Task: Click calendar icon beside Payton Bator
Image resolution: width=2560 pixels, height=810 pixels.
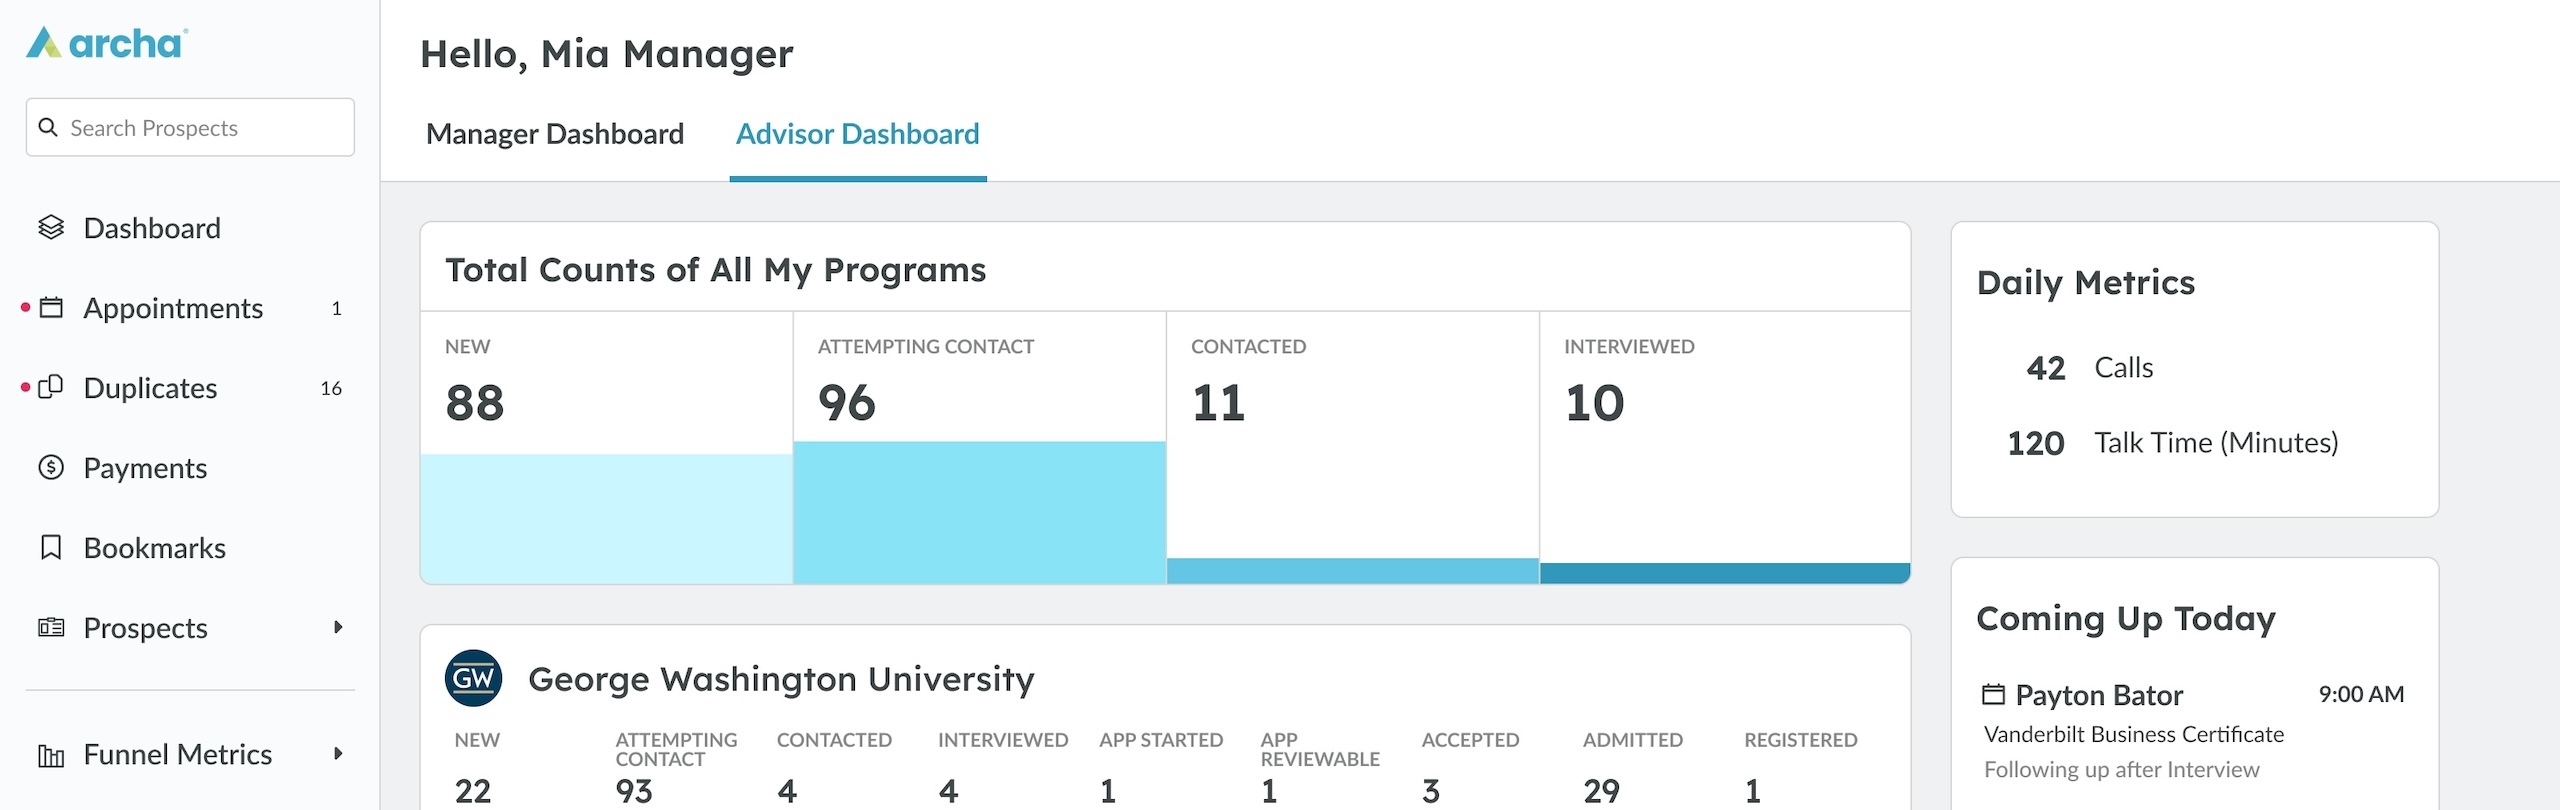Action: click(1993, 694)
